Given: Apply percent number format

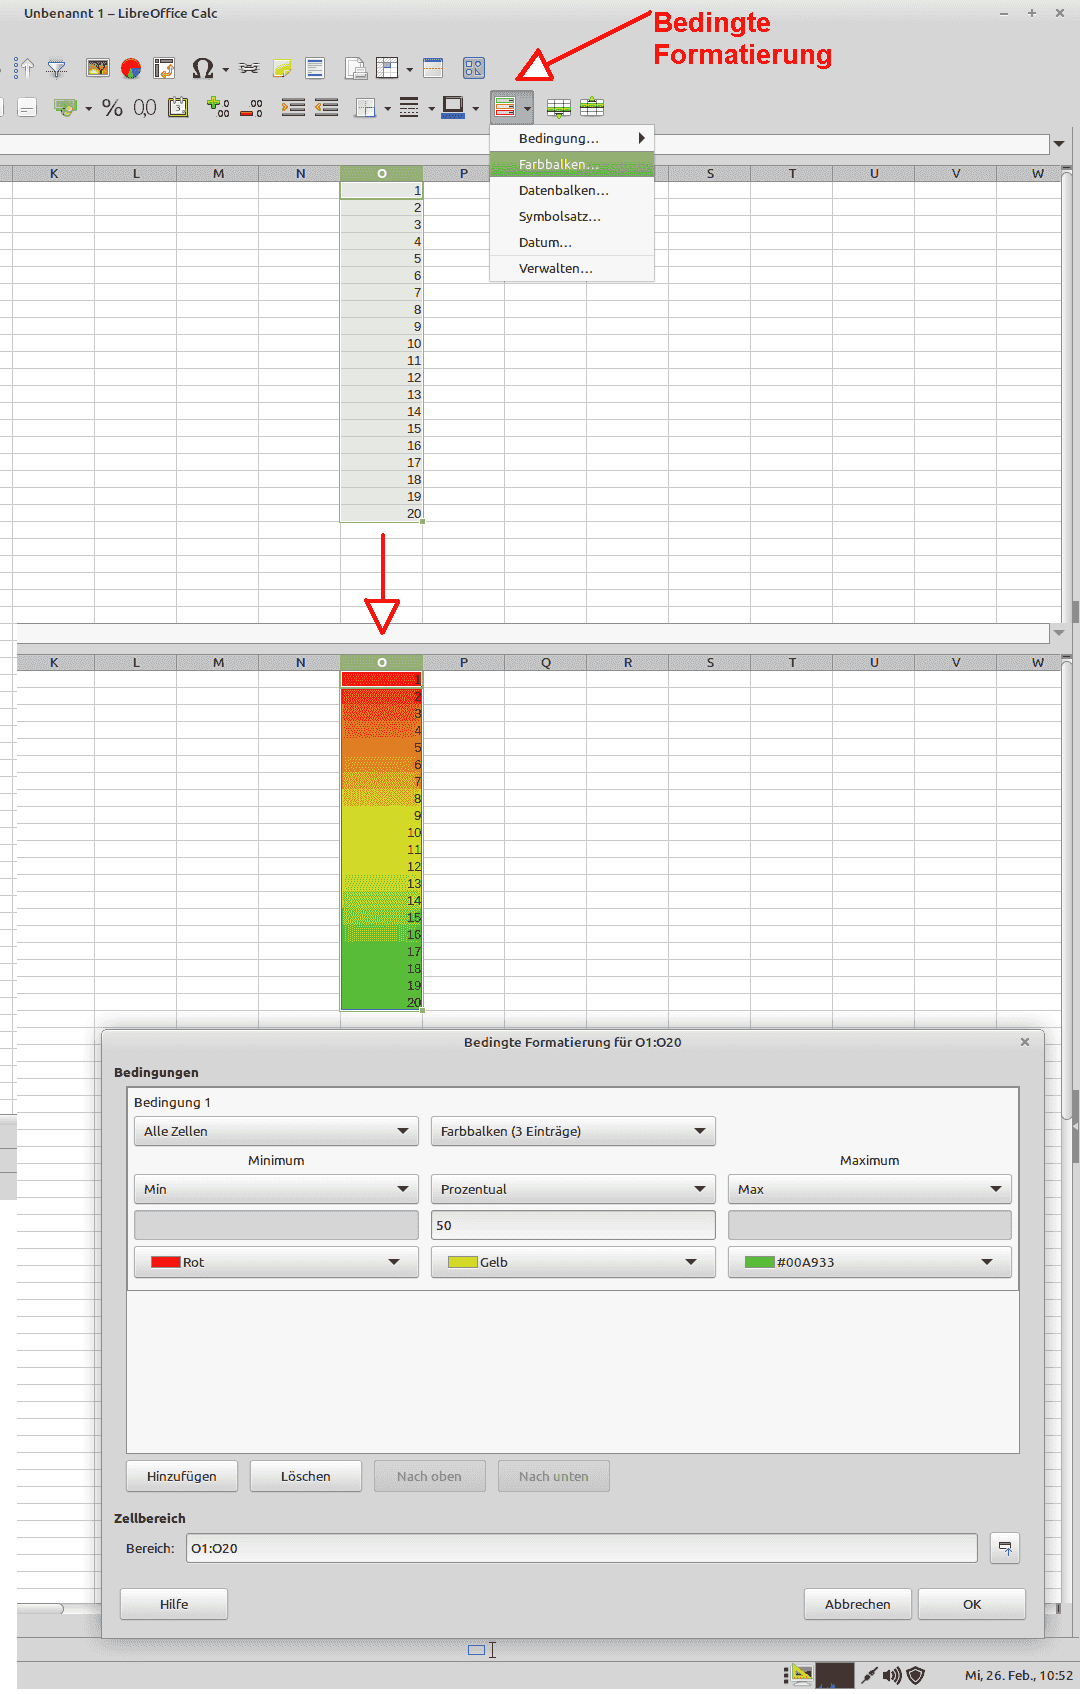Looking at the screenshot, I should click(112, 108).
